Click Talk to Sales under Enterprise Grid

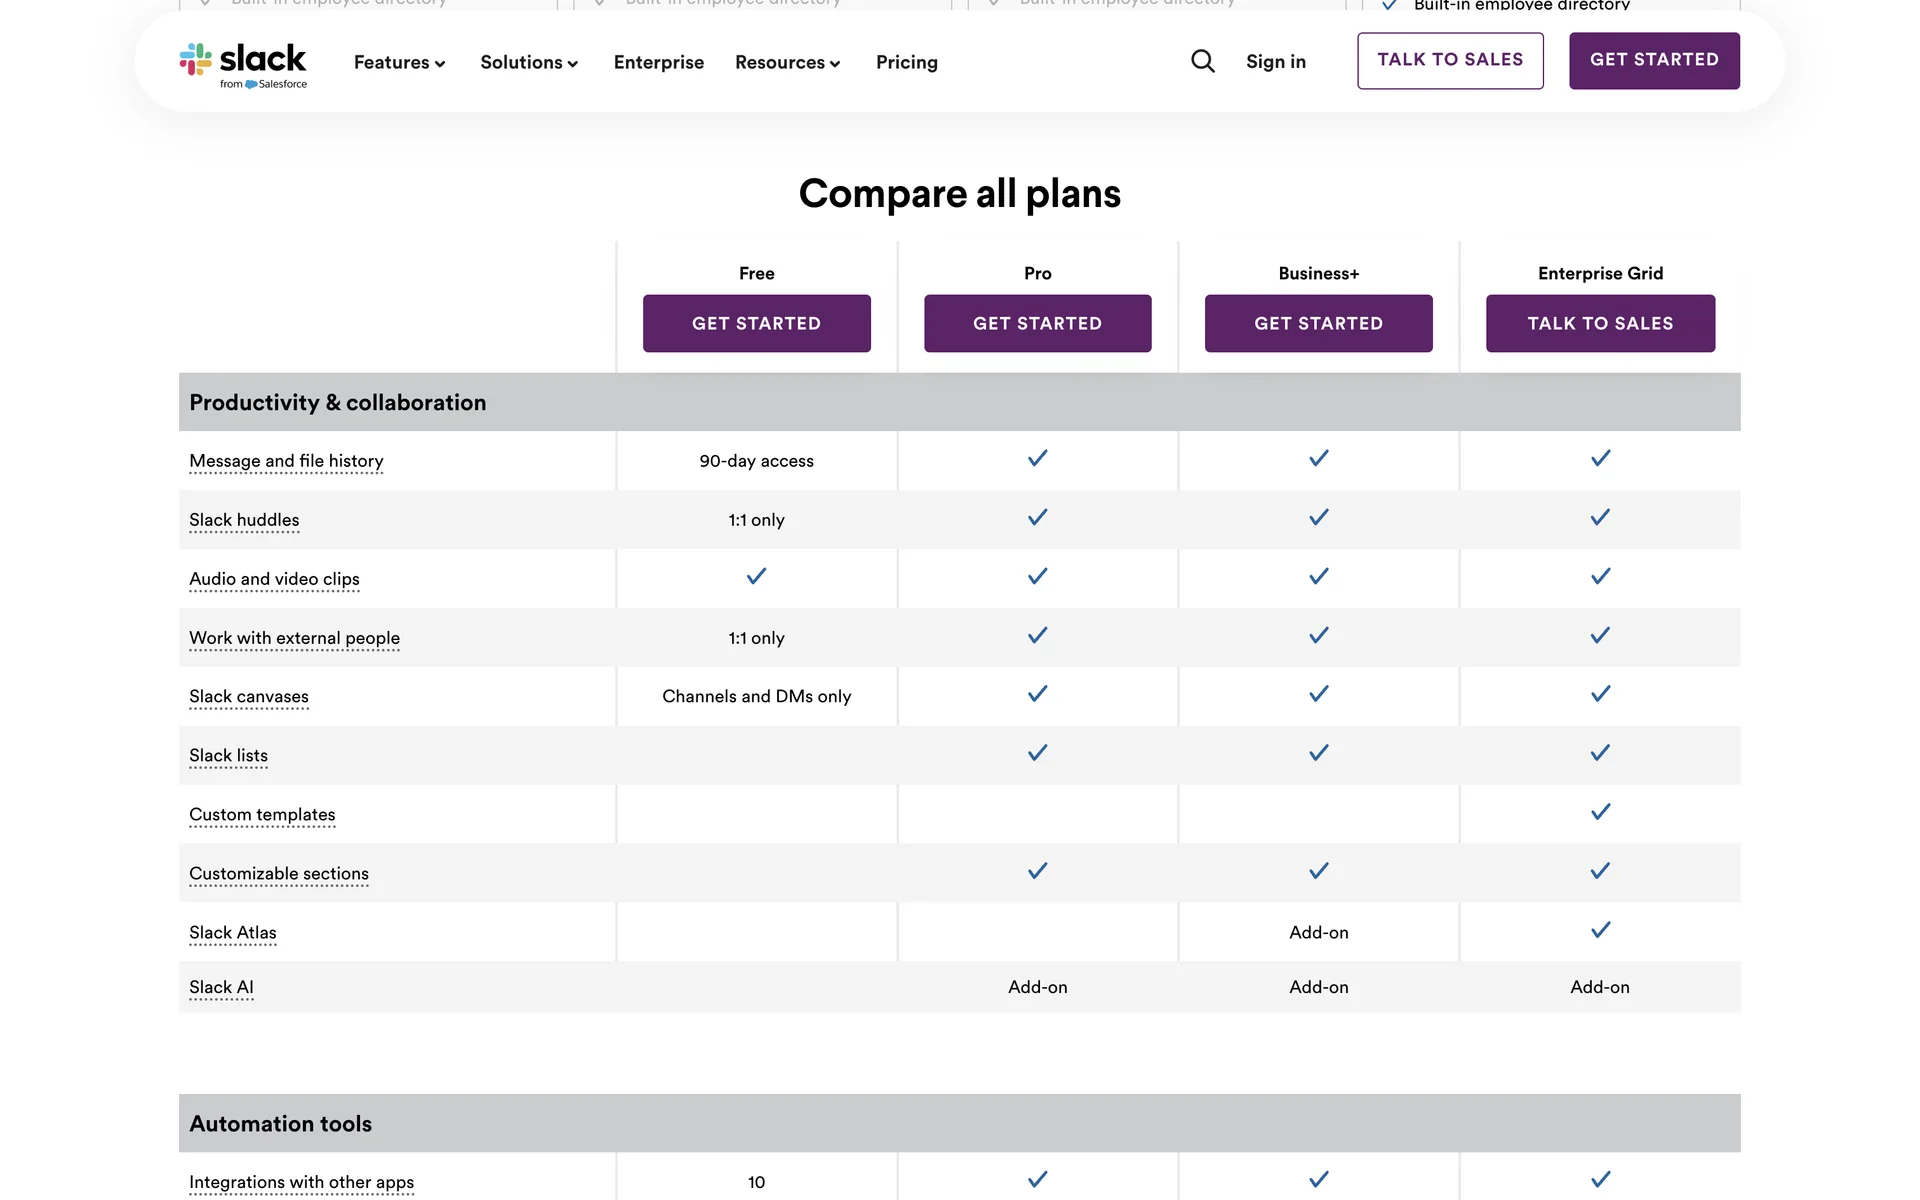(1599, 323)
